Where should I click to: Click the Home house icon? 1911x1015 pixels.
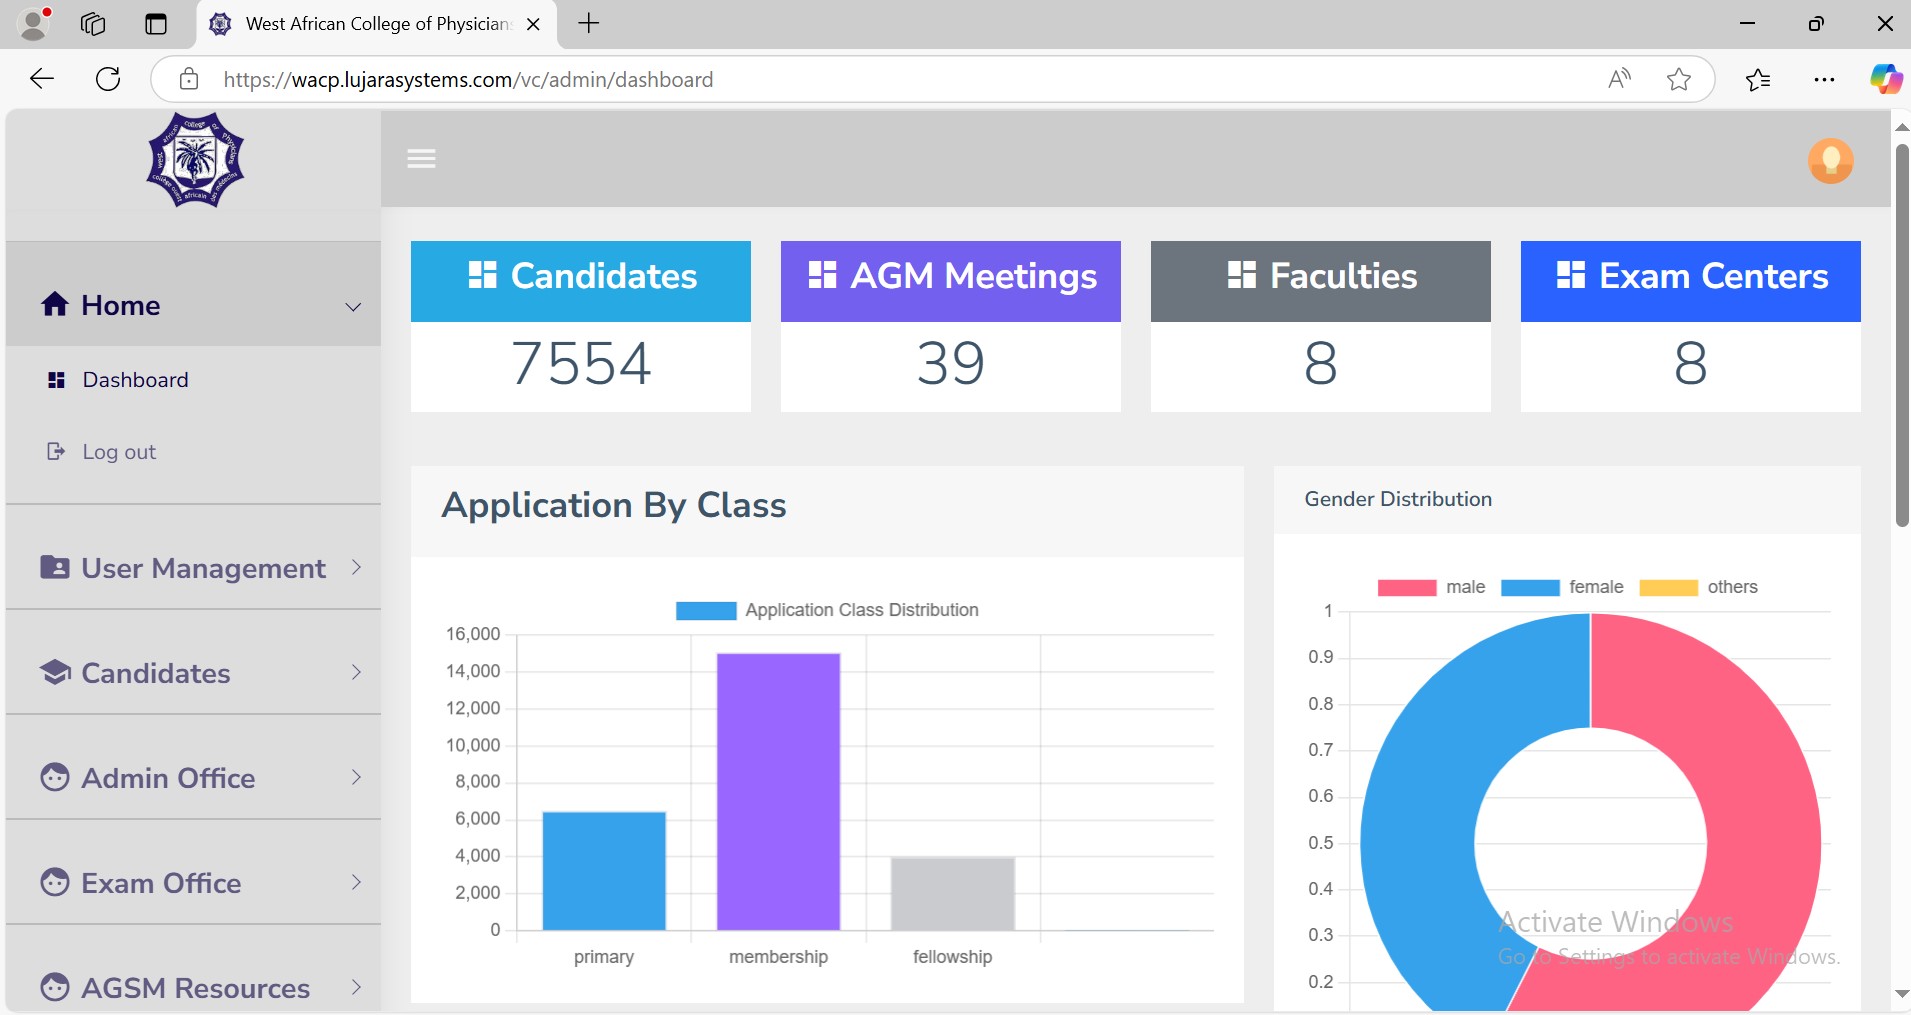point(55,304)
